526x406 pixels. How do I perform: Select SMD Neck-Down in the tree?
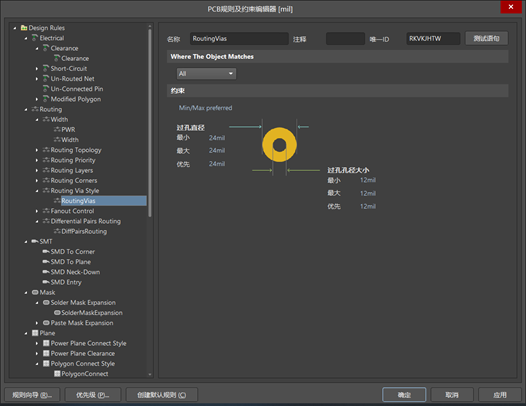pos(75,272)
